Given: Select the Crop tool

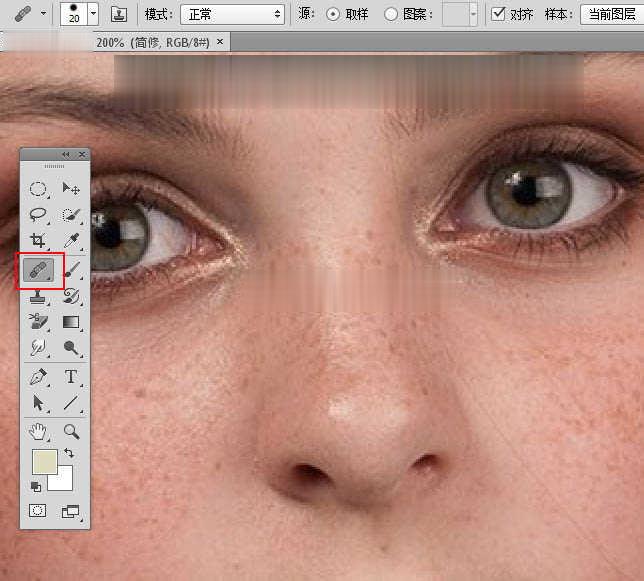Looking at the screenshot, I should pyautogui.click(x=38, y=241).
